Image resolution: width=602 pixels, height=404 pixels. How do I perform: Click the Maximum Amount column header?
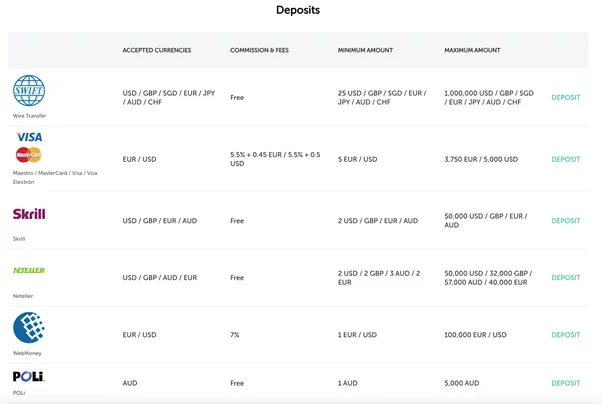point(472,50)
